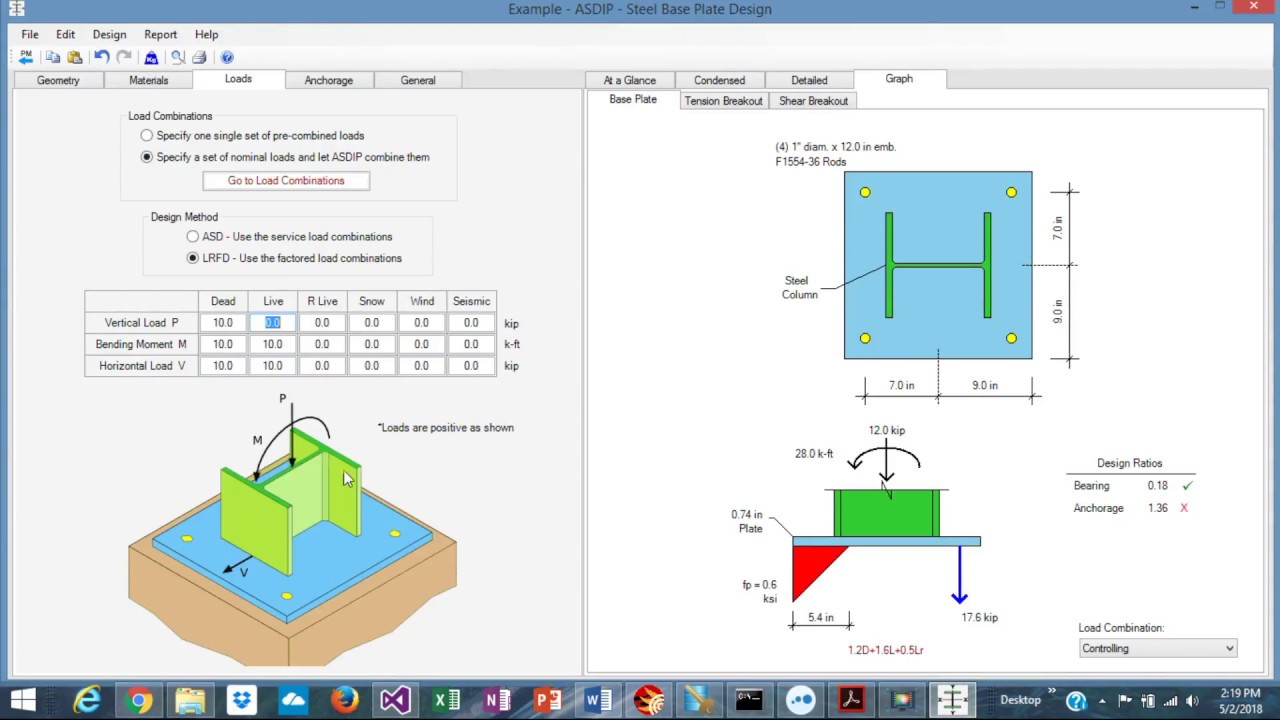The width and height of the screenshot is (1280, 720).
Task: Click Vertical Load P Wind field
Action: point(421,323)
